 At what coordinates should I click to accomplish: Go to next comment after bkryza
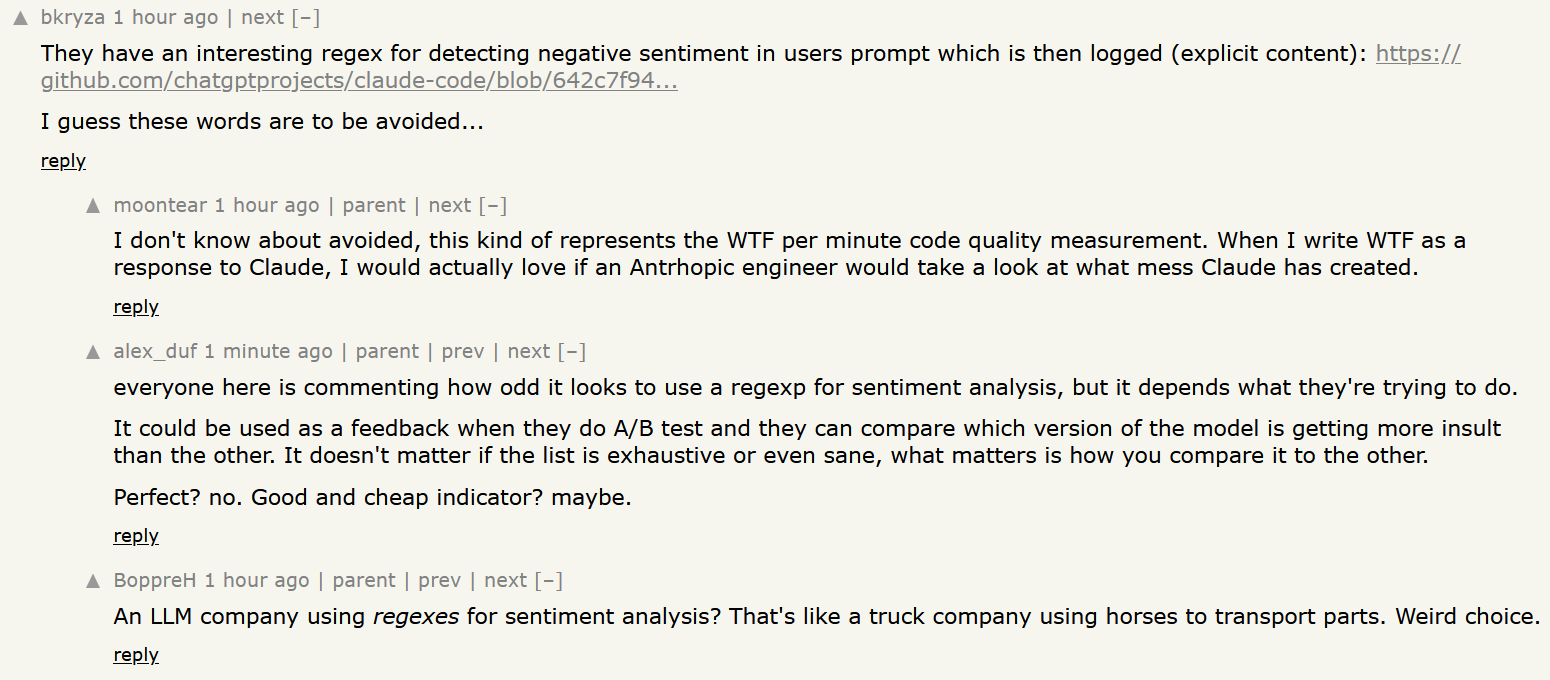coord(262,16)
